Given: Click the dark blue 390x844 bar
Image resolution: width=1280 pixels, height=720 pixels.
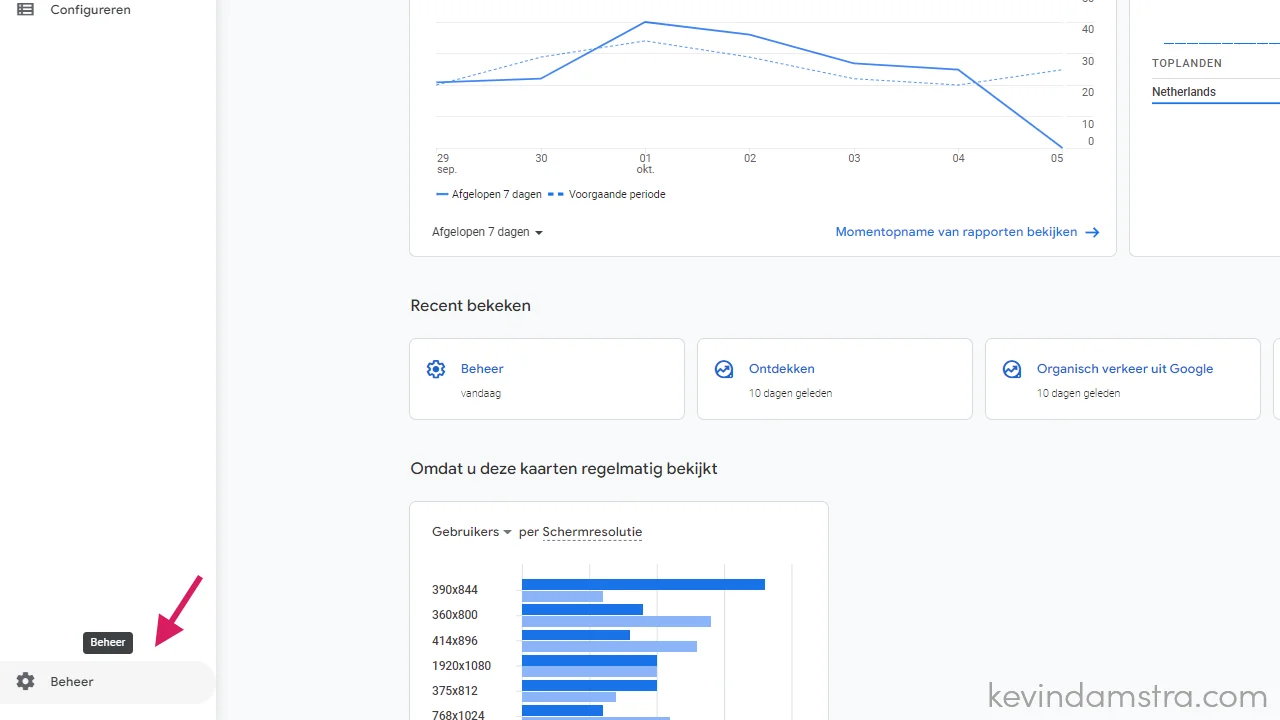Looking at the screenshot, I should tap(643, 584).
